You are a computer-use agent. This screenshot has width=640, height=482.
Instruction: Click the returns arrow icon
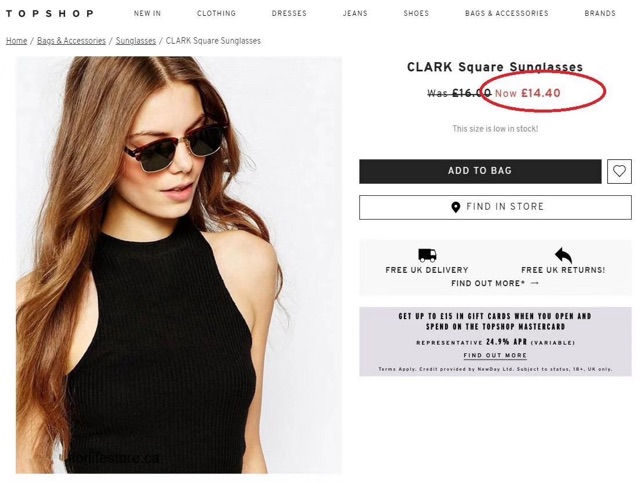click(x=563, y=255)
